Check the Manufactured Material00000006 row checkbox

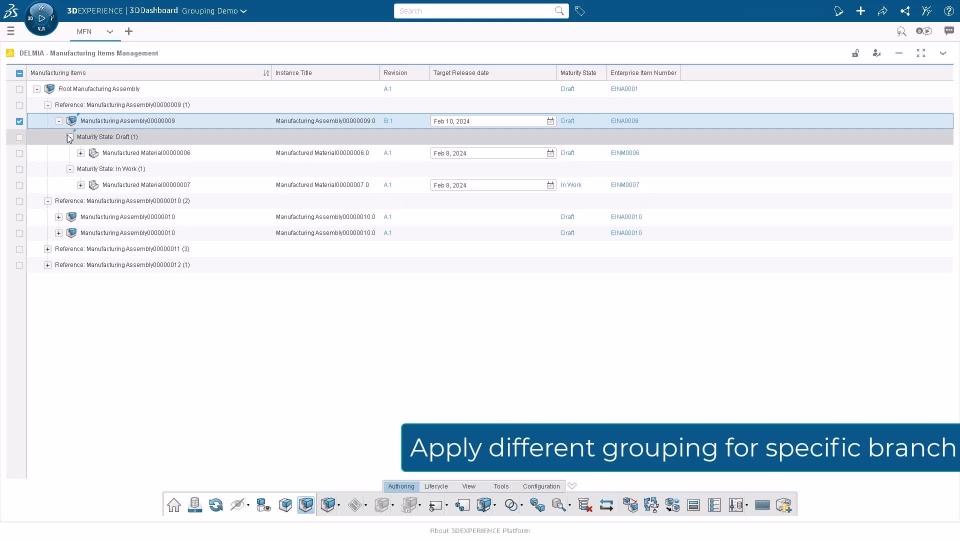click(x=20, y=153)
